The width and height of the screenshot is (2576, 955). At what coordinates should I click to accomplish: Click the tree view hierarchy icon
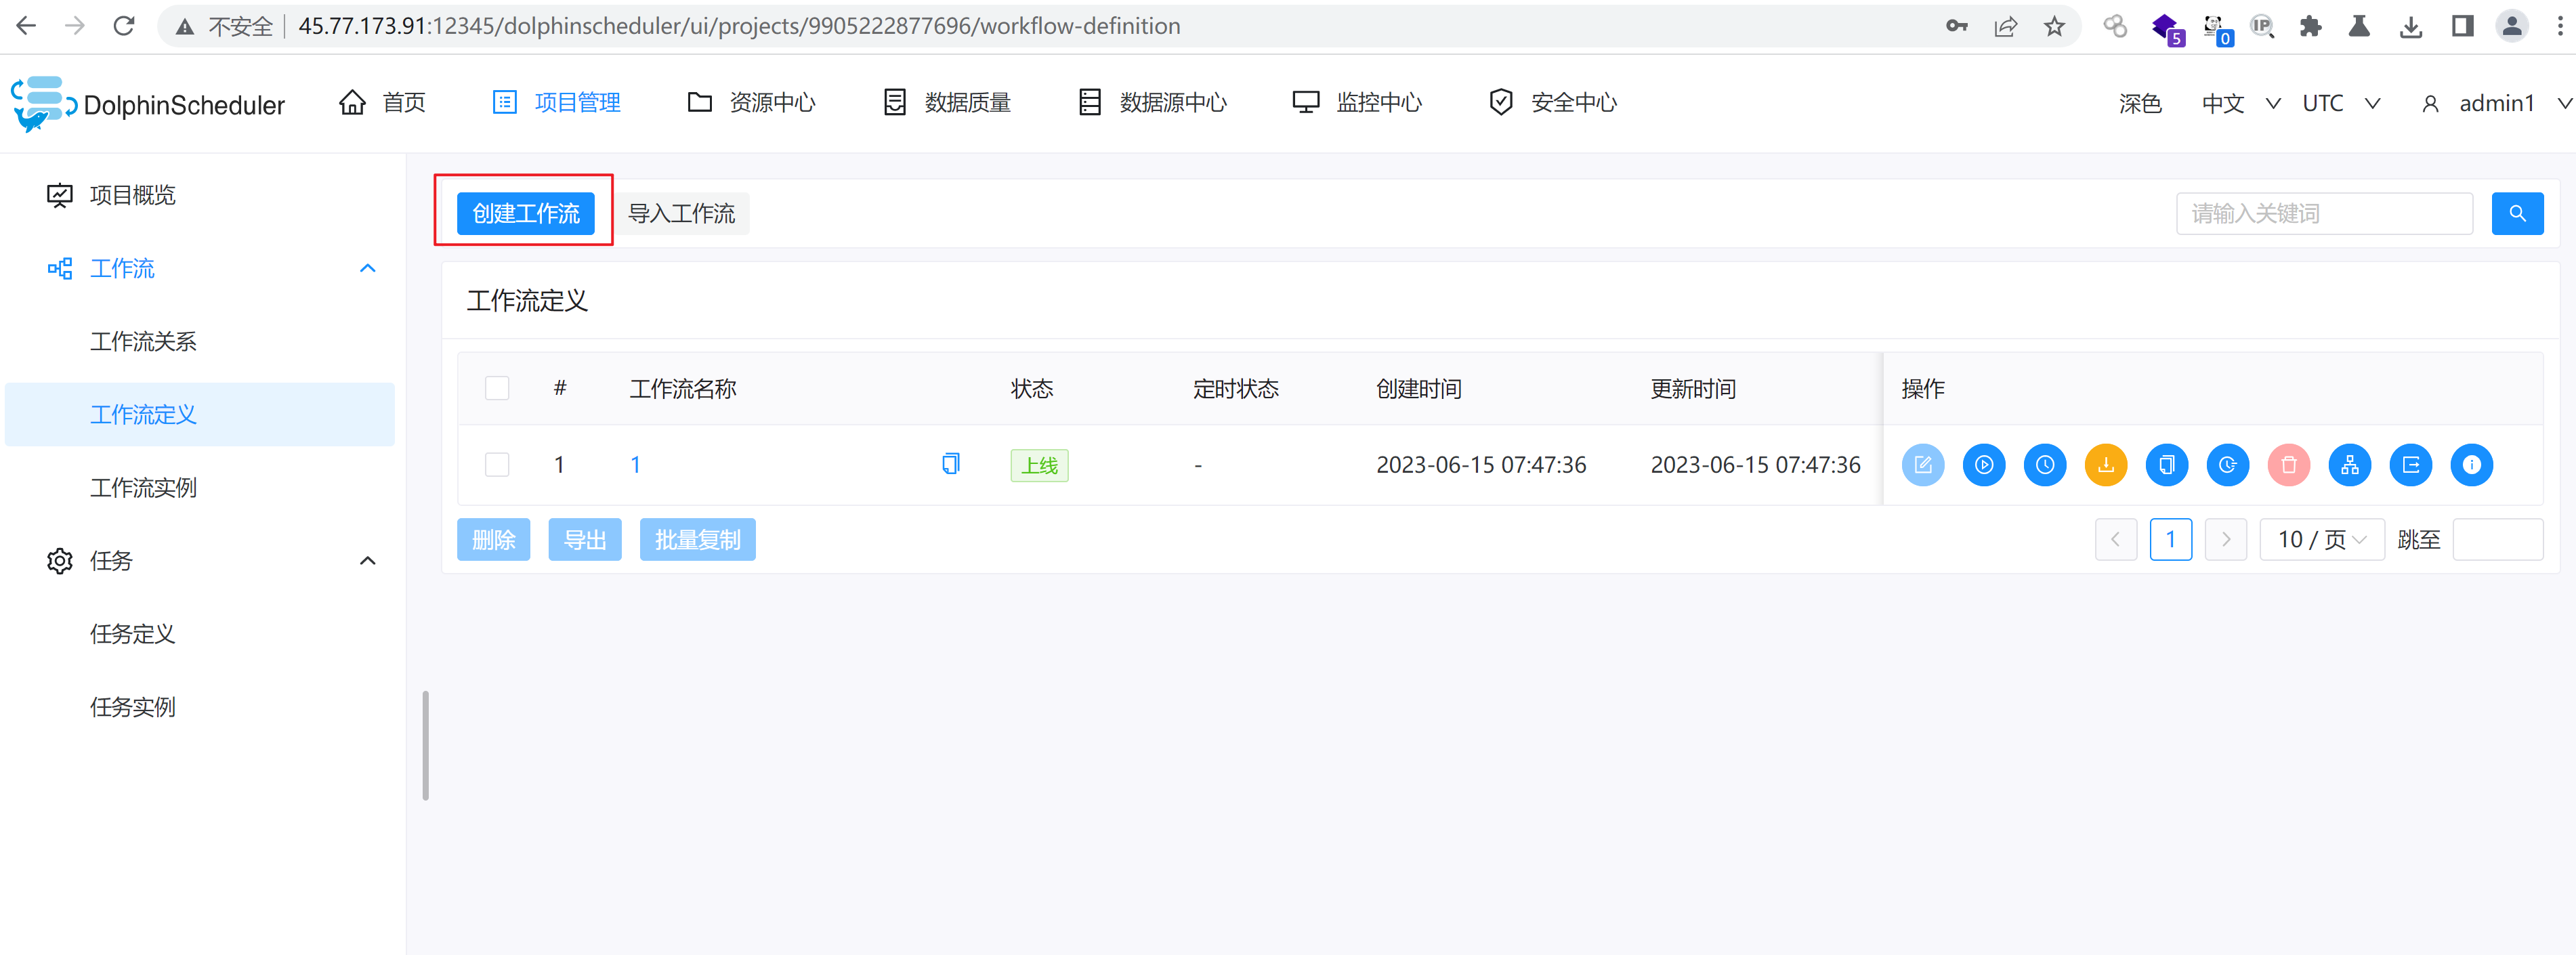(2349, 465)
